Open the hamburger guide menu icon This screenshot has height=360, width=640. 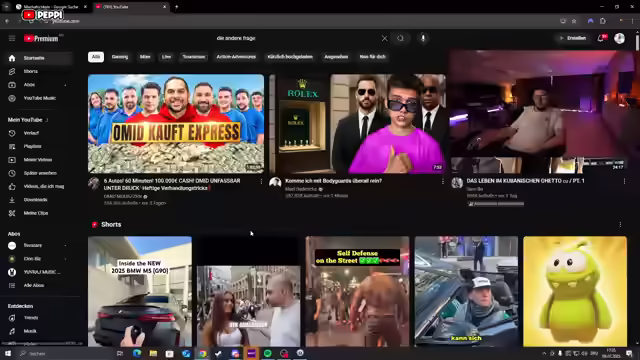(12, 38)
